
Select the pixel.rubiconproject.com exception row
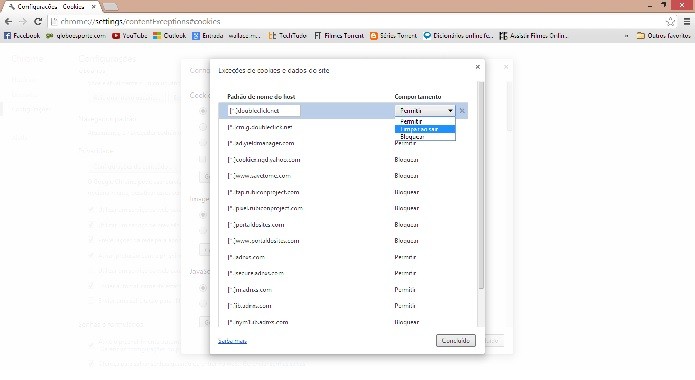pyautogui.click(x=343, y=208)
